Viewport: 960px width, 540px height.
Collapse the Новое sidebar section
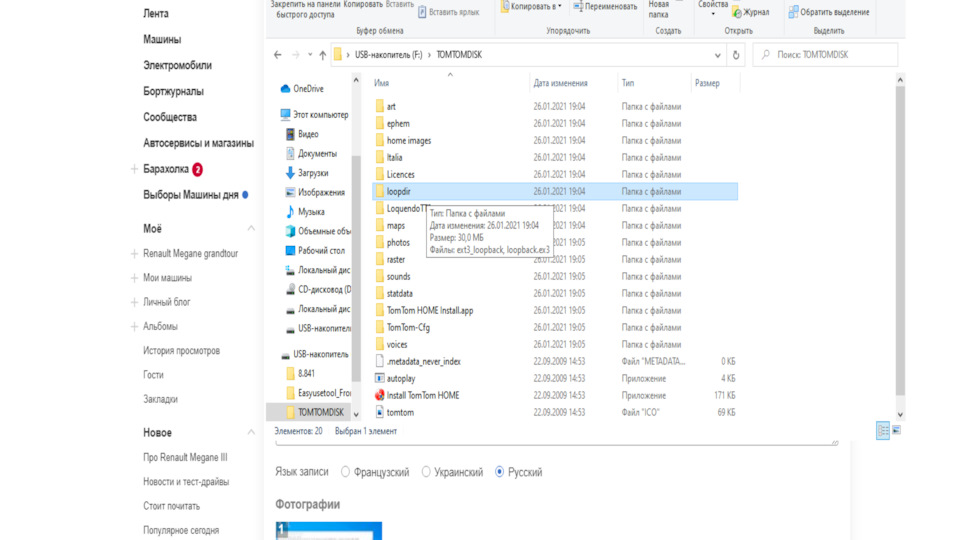tap(251, 433)
